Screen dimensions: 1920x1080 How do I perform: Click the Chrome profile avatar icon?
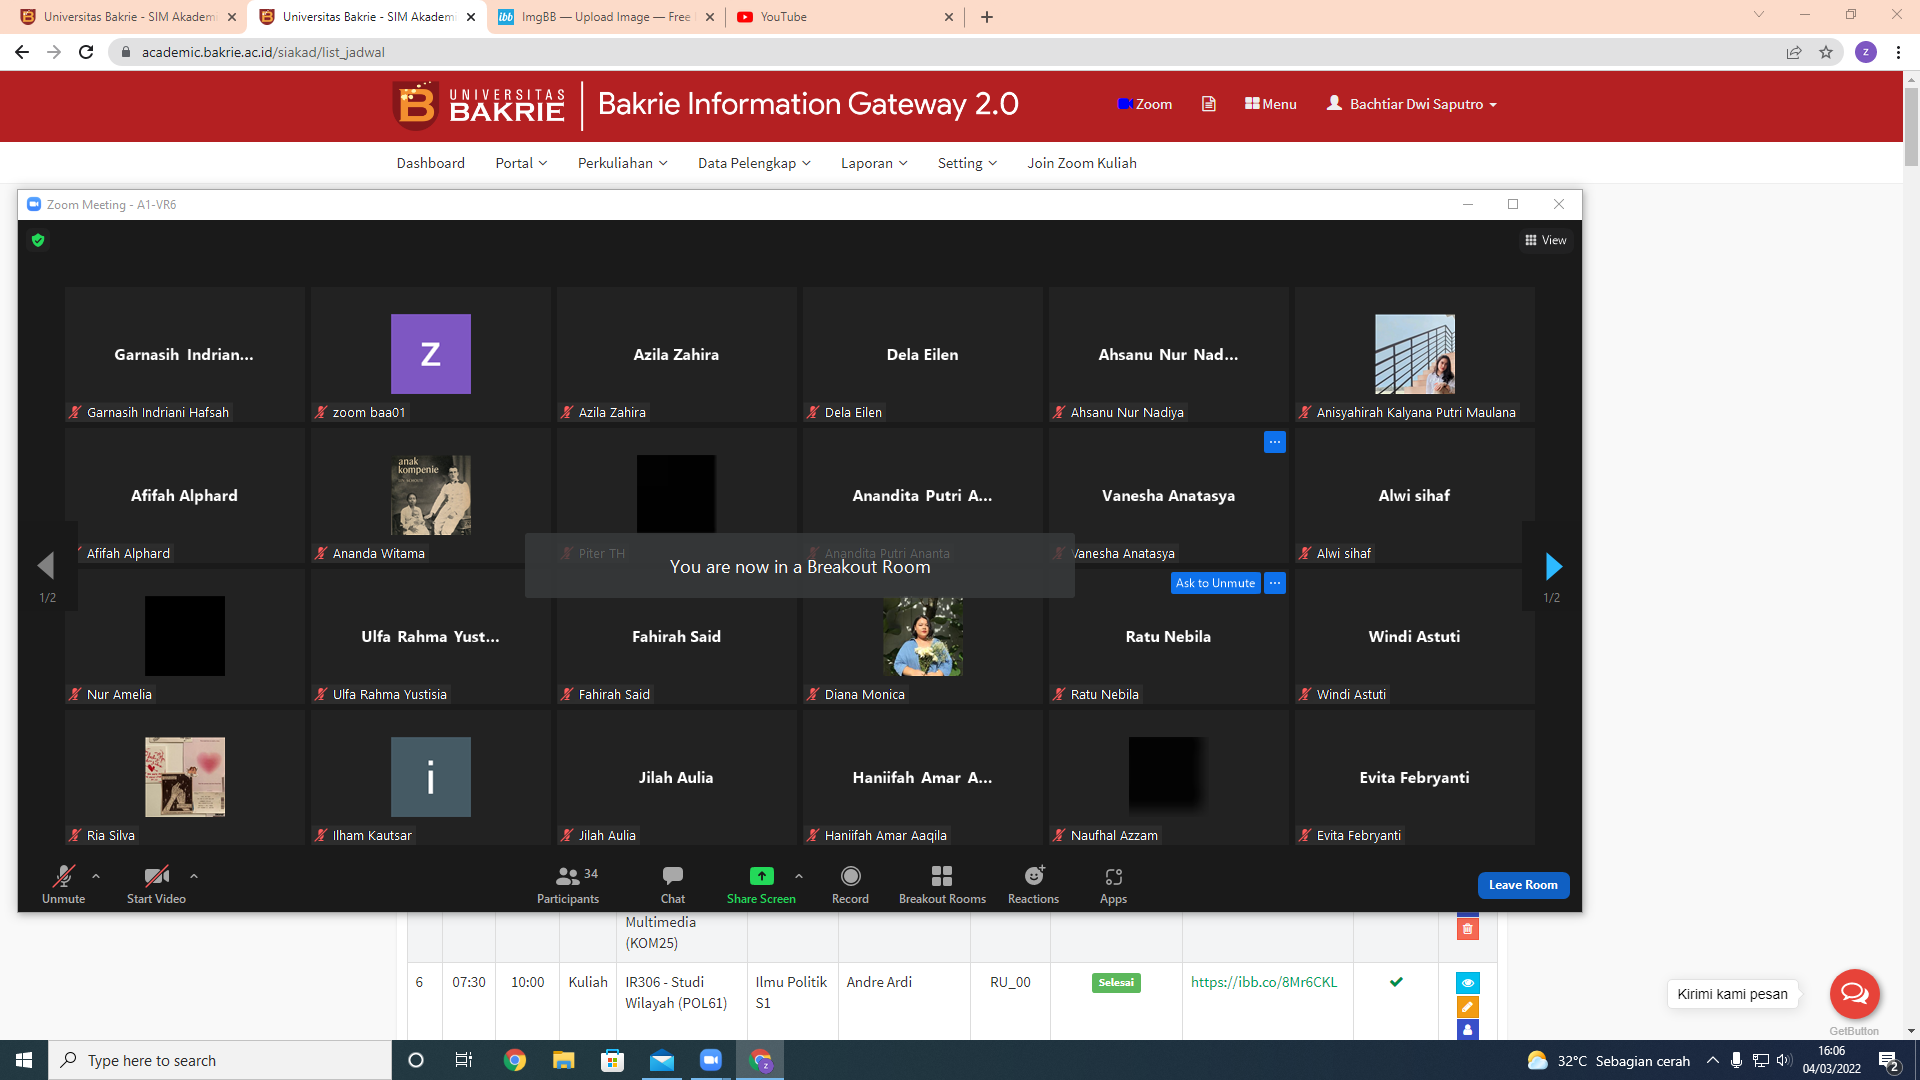[x=1865, y=52]
